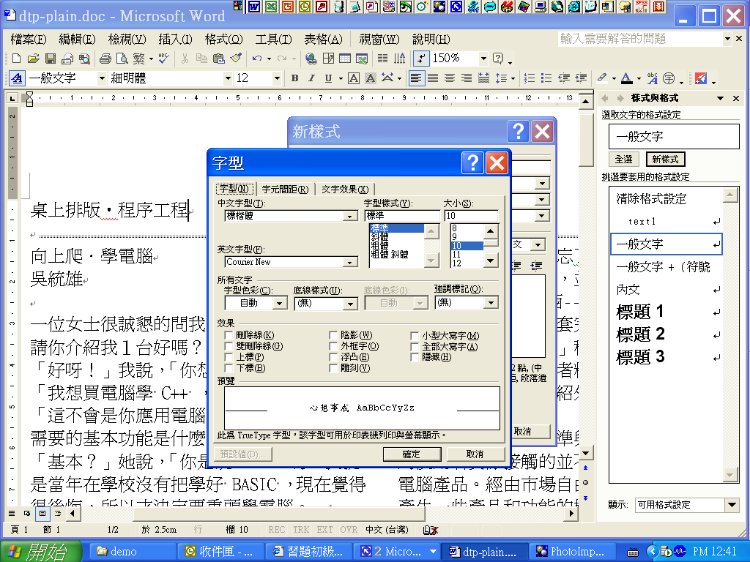Screen dimensions: 750x562
Task: Open the zoom 150% dropdown arrow
Action: pos(484,58)
